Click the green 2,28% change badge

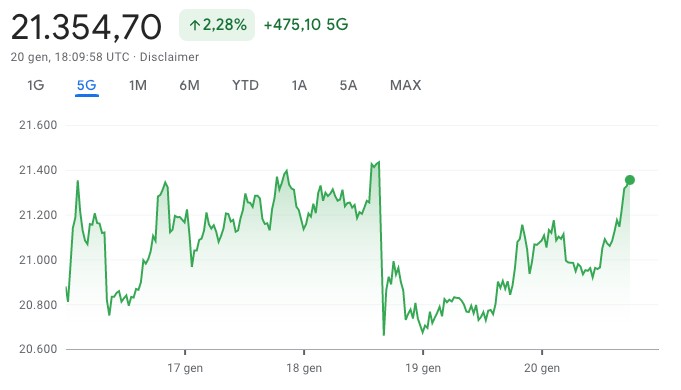click(x=217, y=25)
